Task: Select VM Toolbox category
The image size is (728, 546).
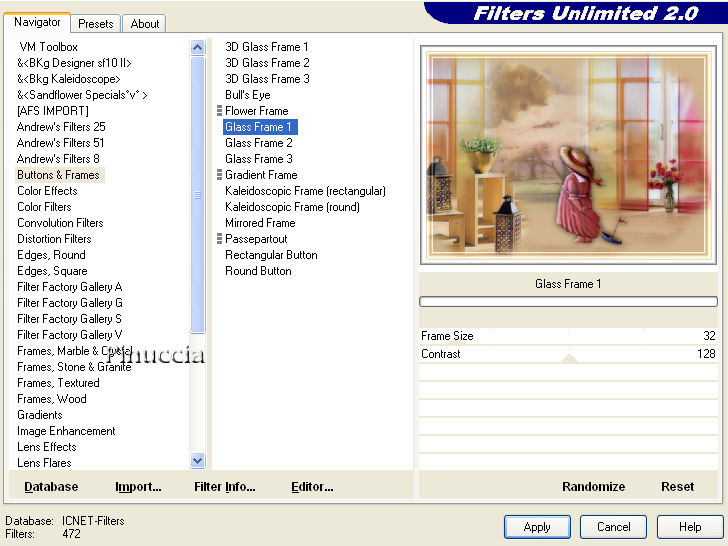Action: click(48, 47)
